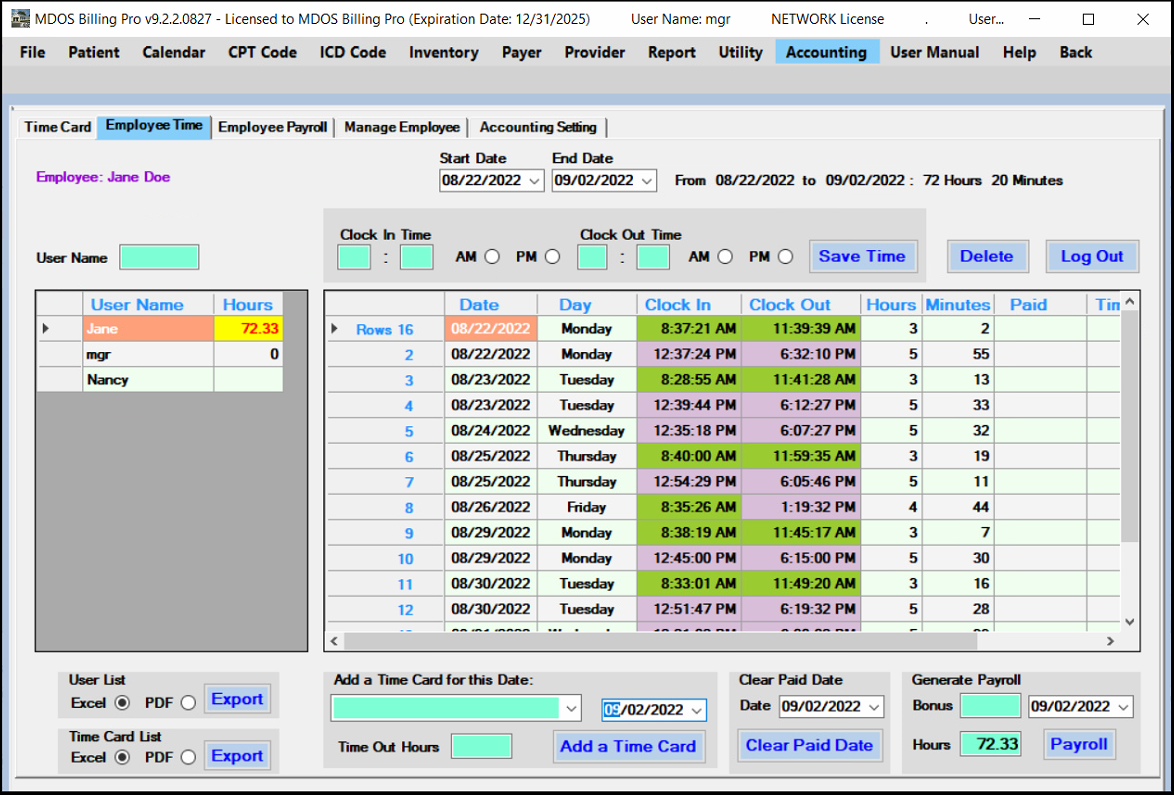Switch to the Accounting Setting tab
Image resolution: width=1174 pixels, height=795 pixels.
pos(538,127)
